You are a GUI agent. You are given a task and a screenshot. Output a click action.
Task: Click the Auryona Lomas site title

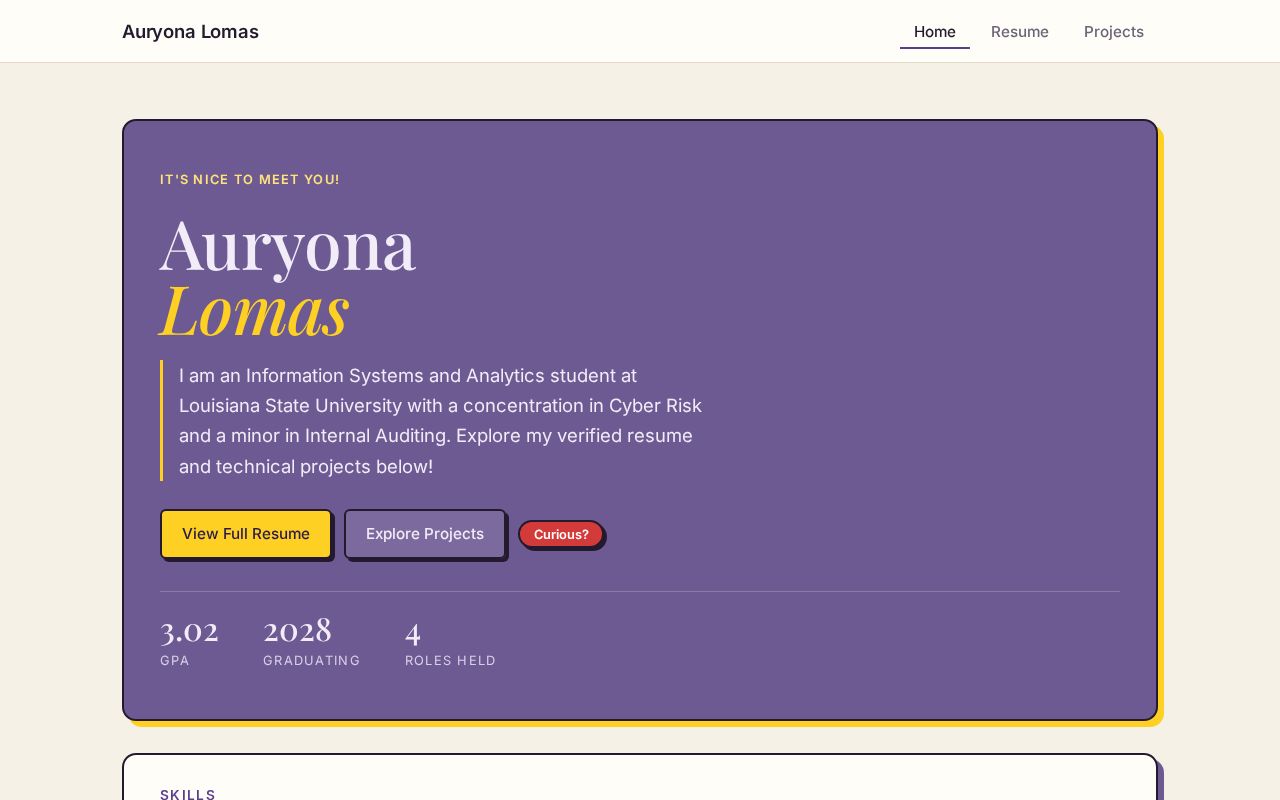pos(190,32)
